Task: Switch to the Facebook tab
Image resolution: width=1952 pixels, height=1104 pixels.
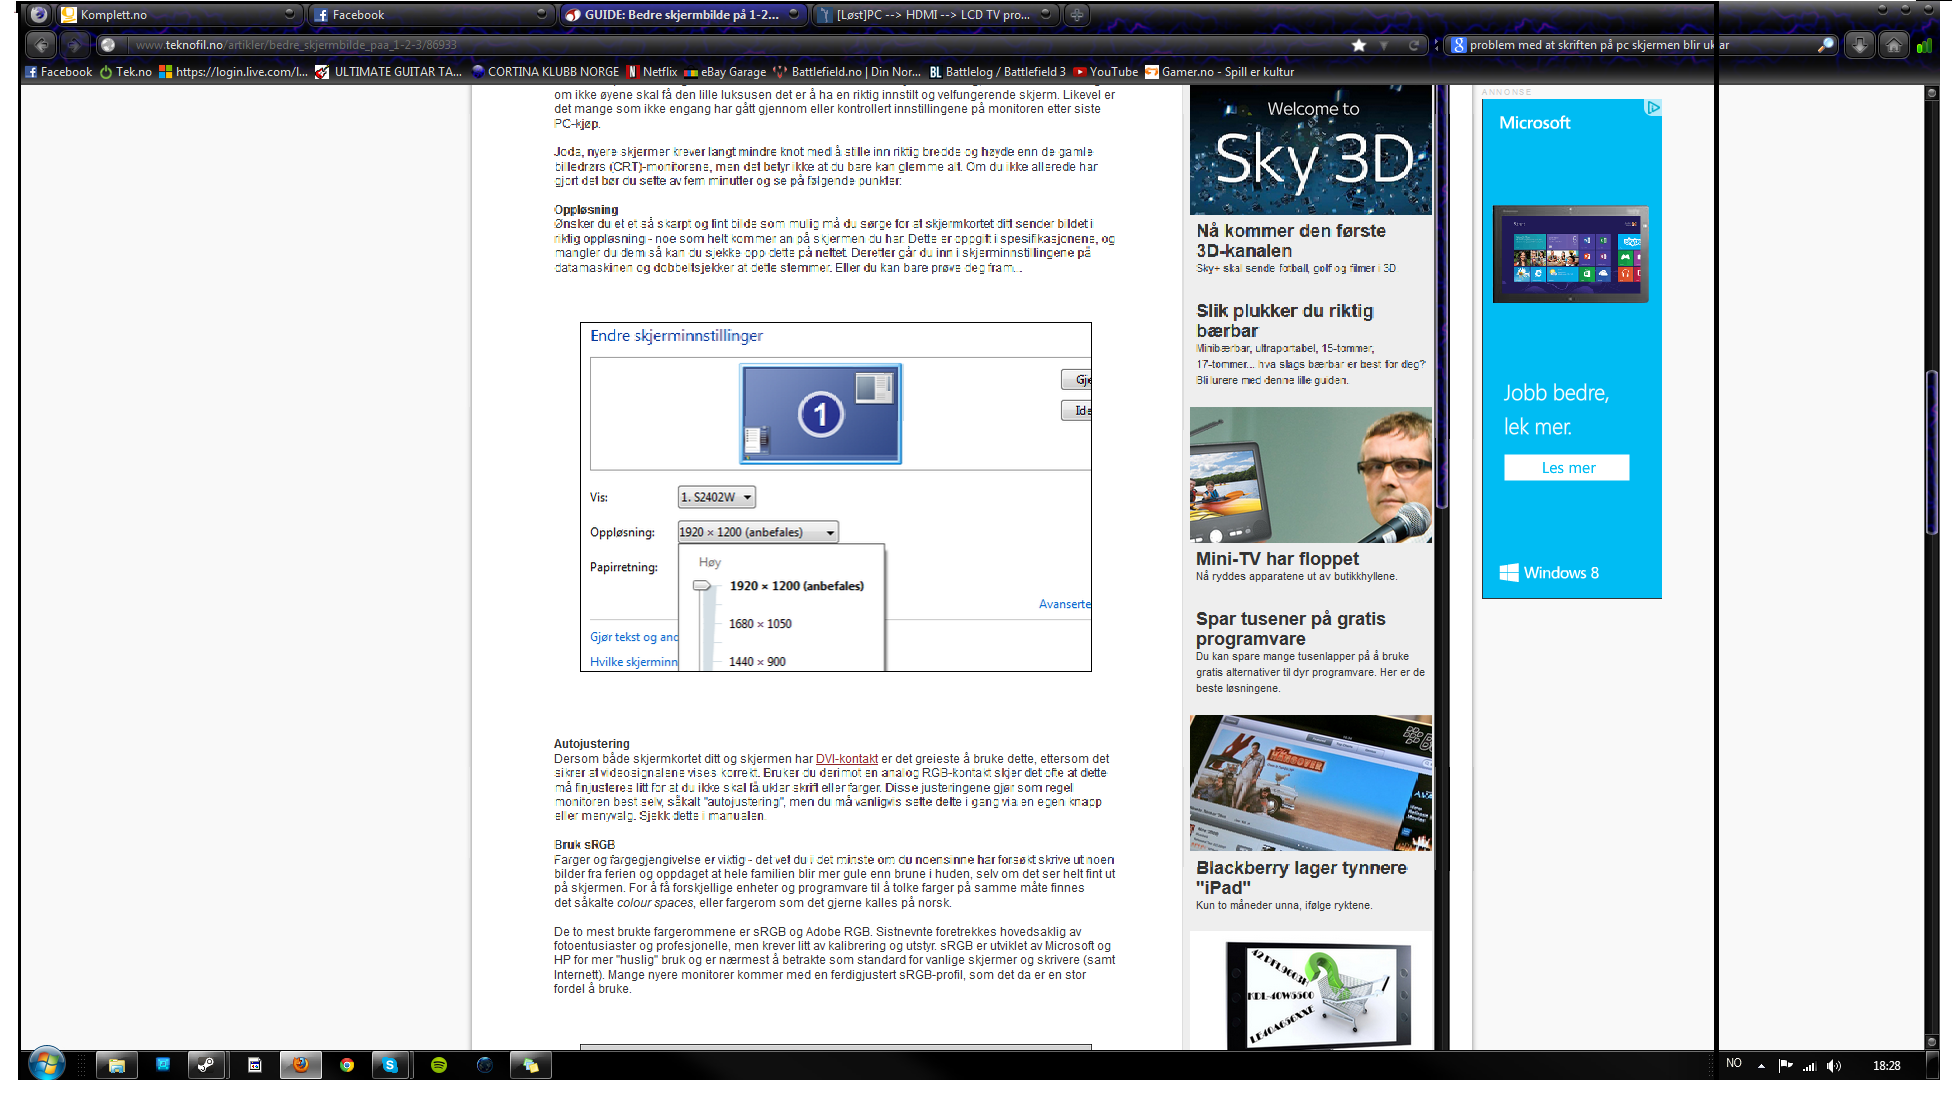Action: pos(430,14)
